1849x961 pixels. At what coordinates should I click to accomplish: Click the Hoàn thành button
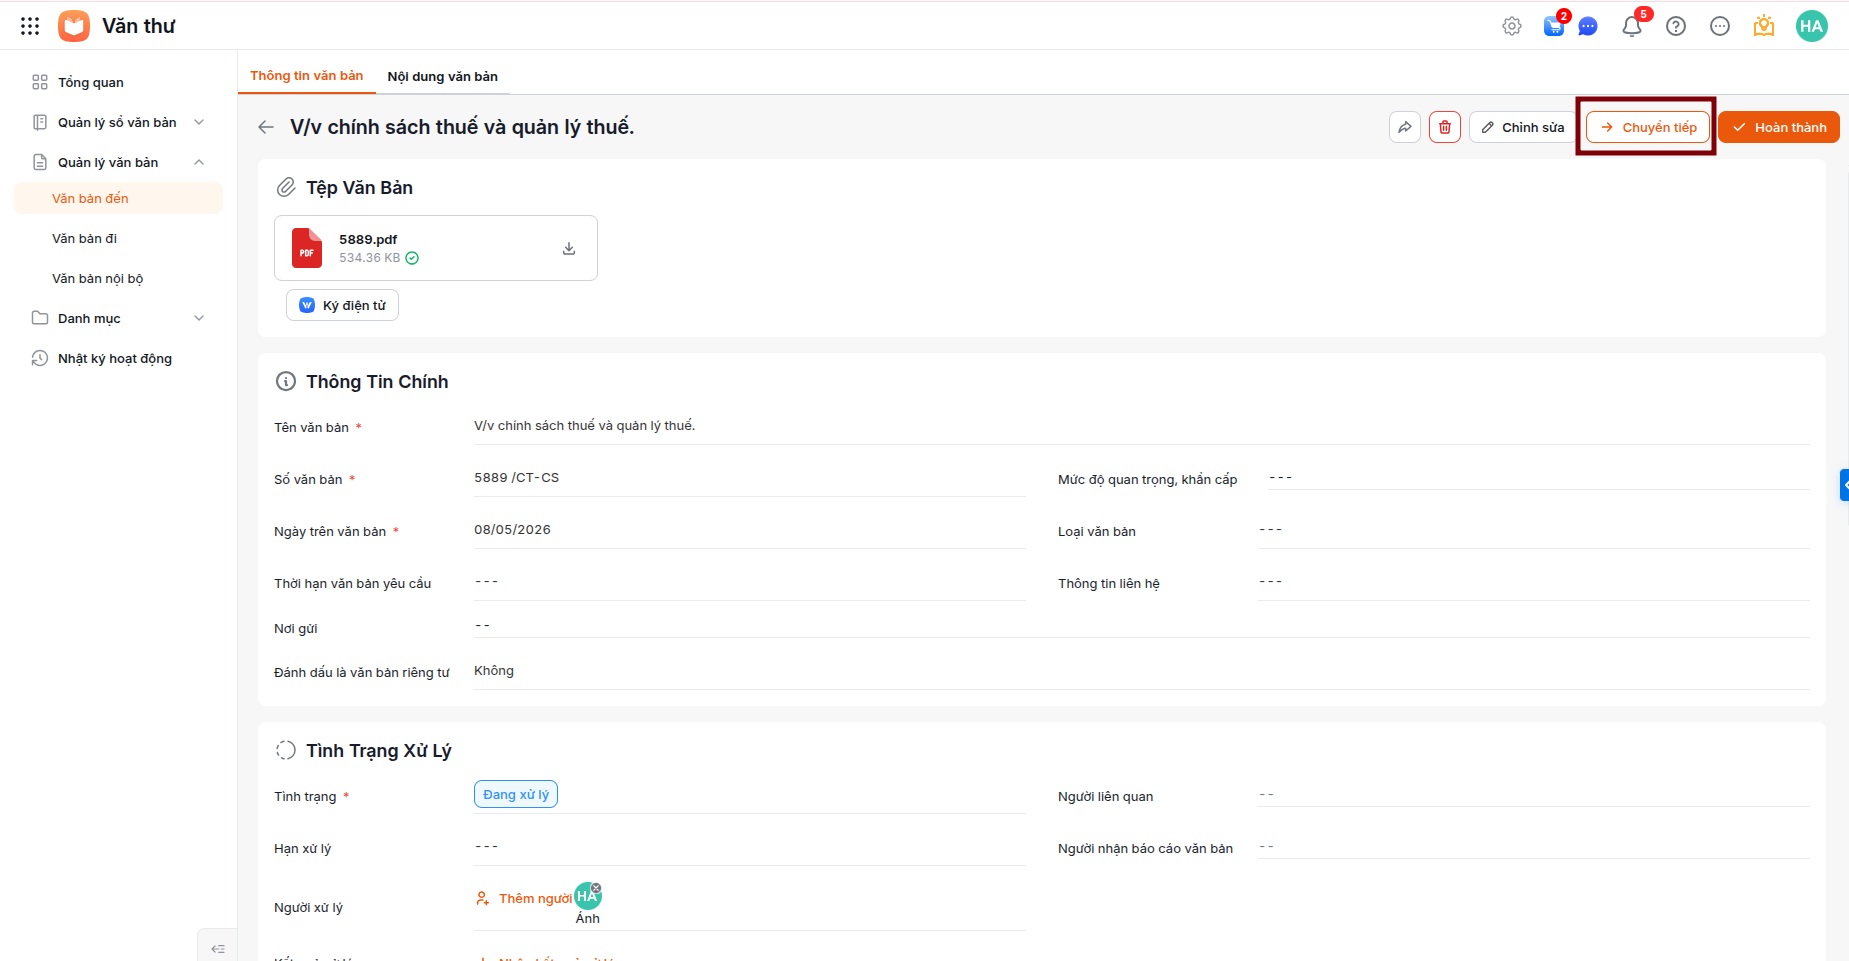click(1779, 127)
